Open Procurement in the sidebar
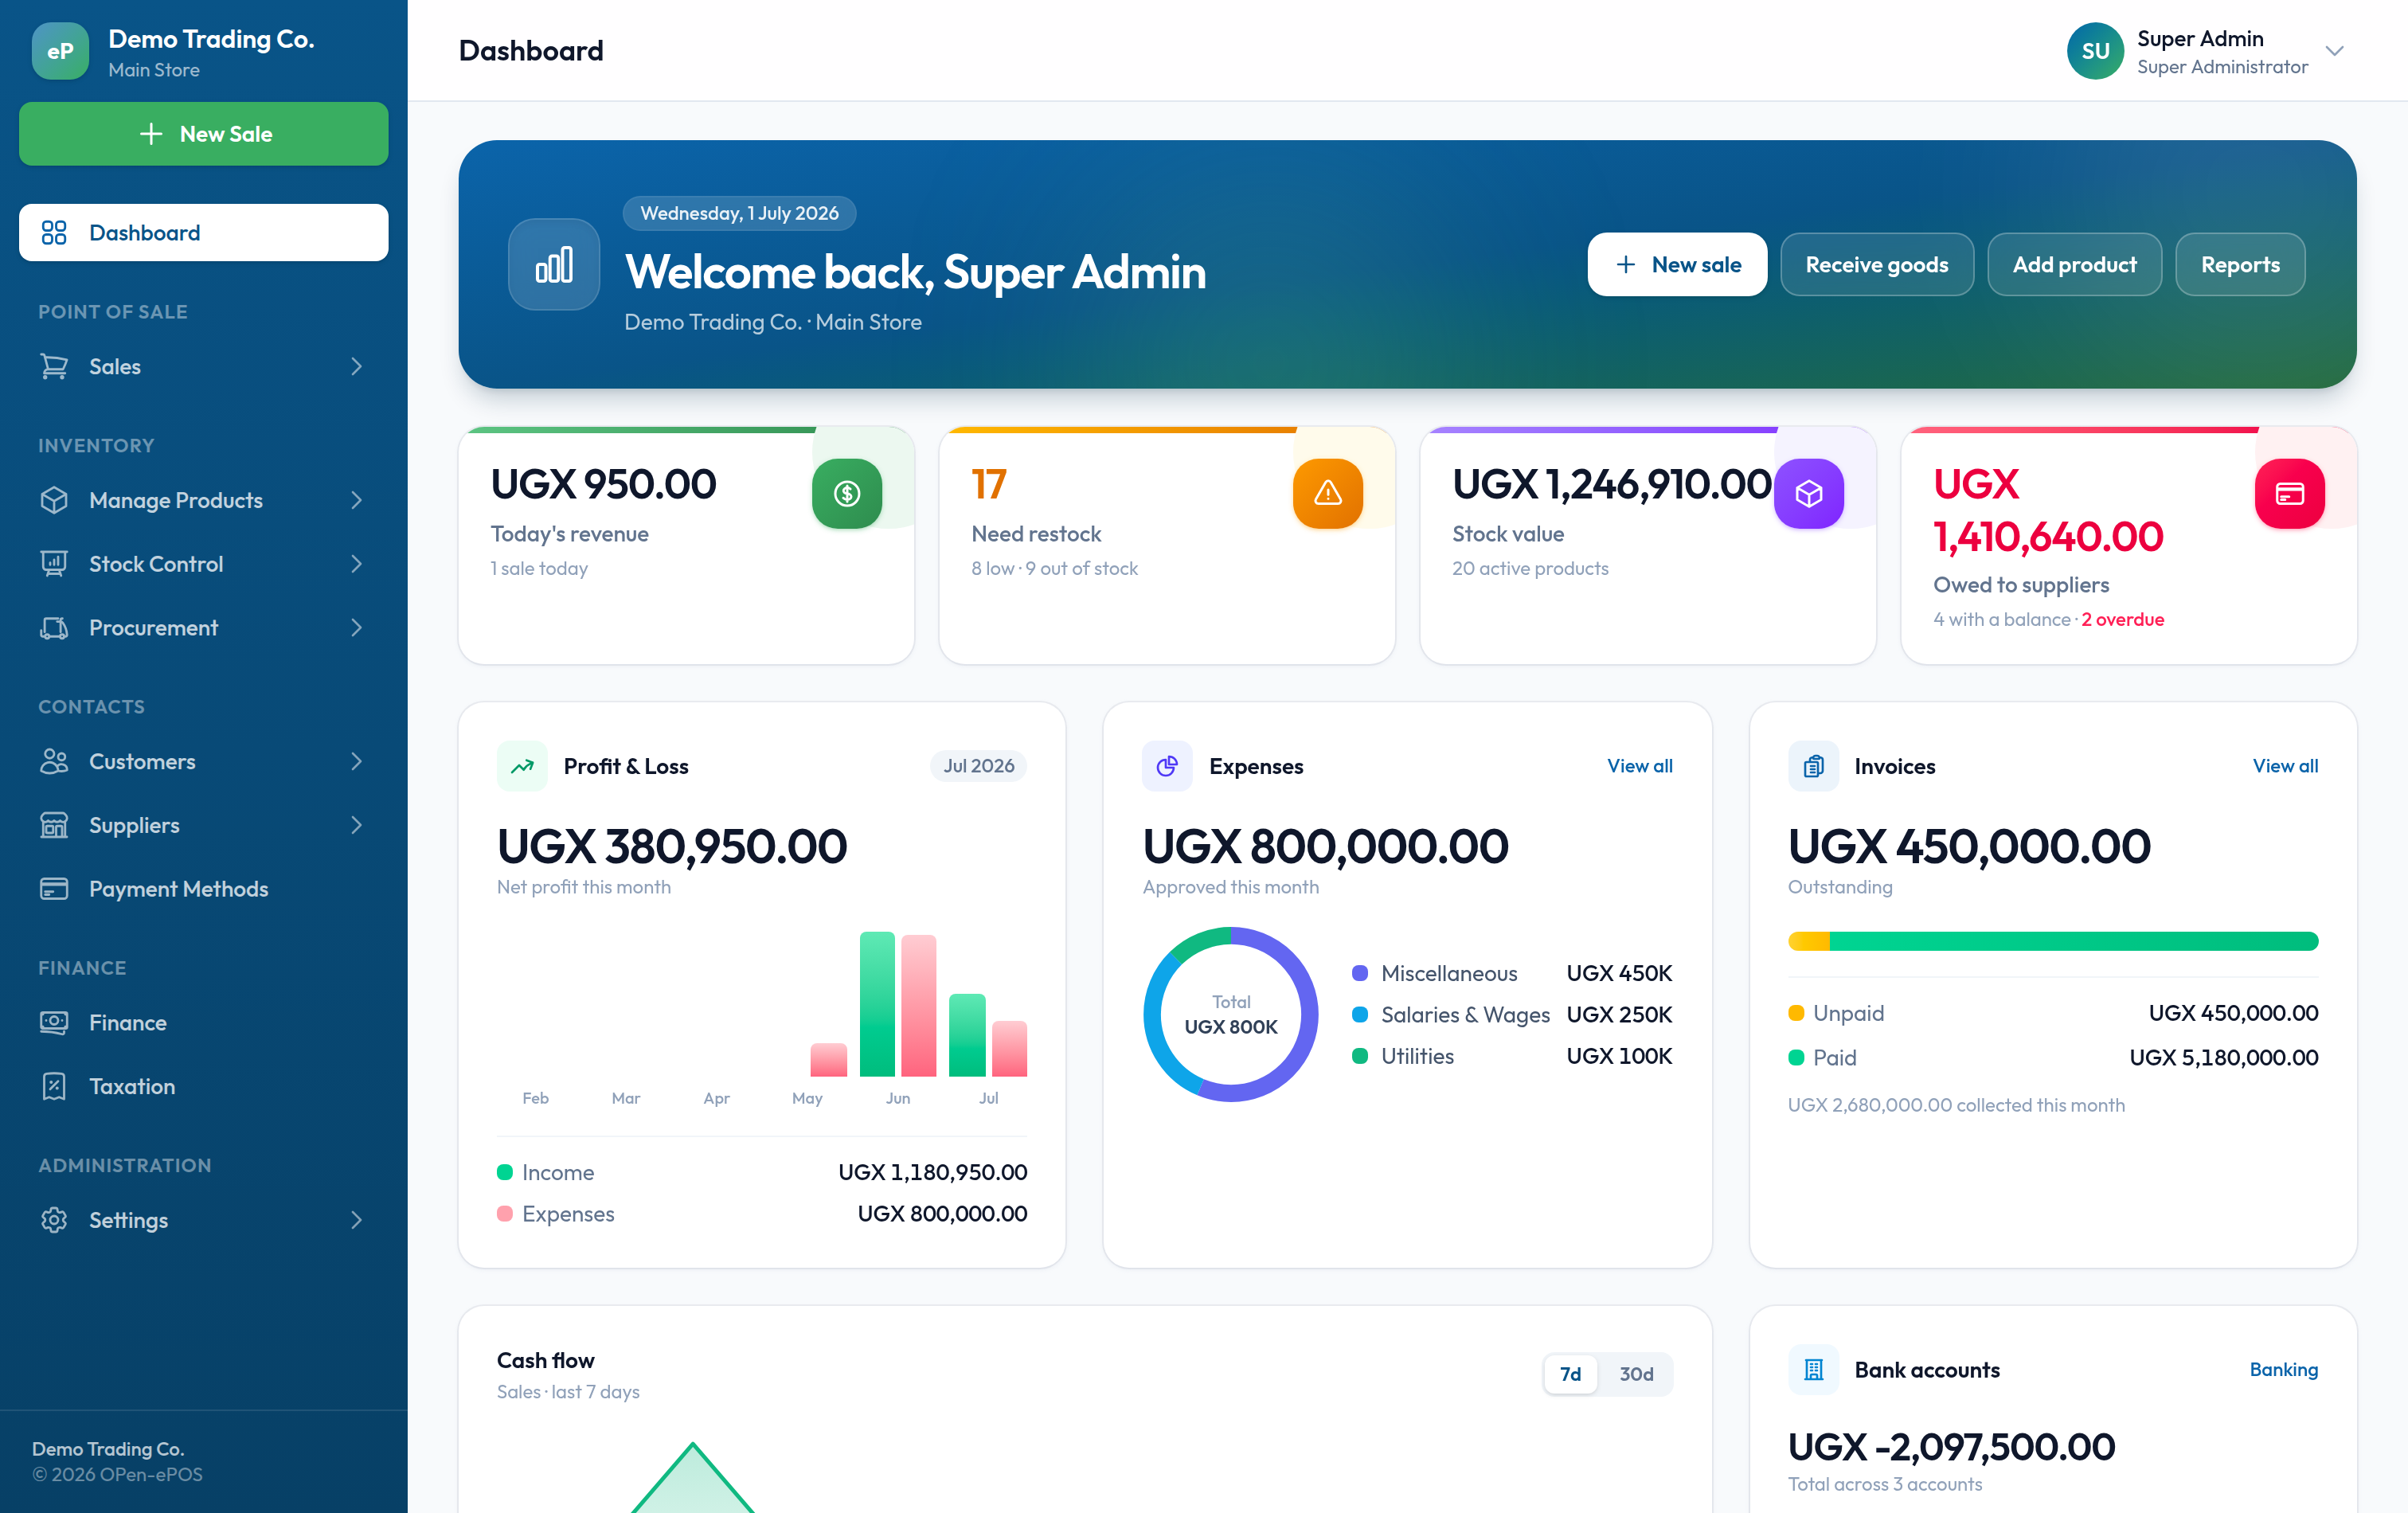2408x1513 pixels. click(204, 628)
